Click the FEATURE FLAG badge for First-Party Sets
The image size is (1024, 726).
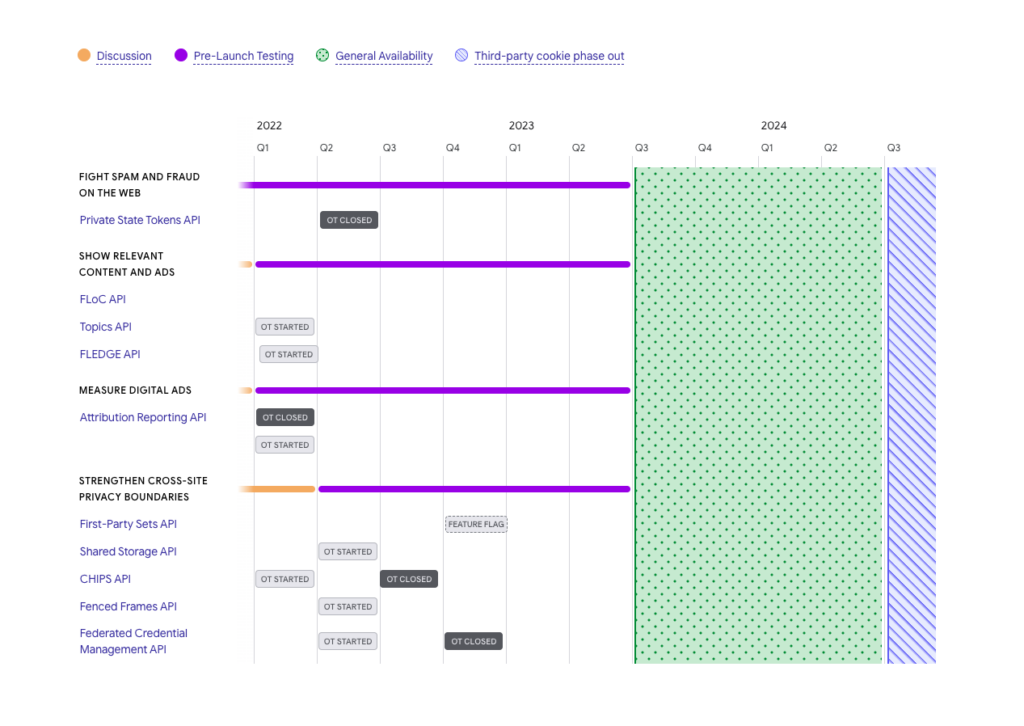[476, 524]
